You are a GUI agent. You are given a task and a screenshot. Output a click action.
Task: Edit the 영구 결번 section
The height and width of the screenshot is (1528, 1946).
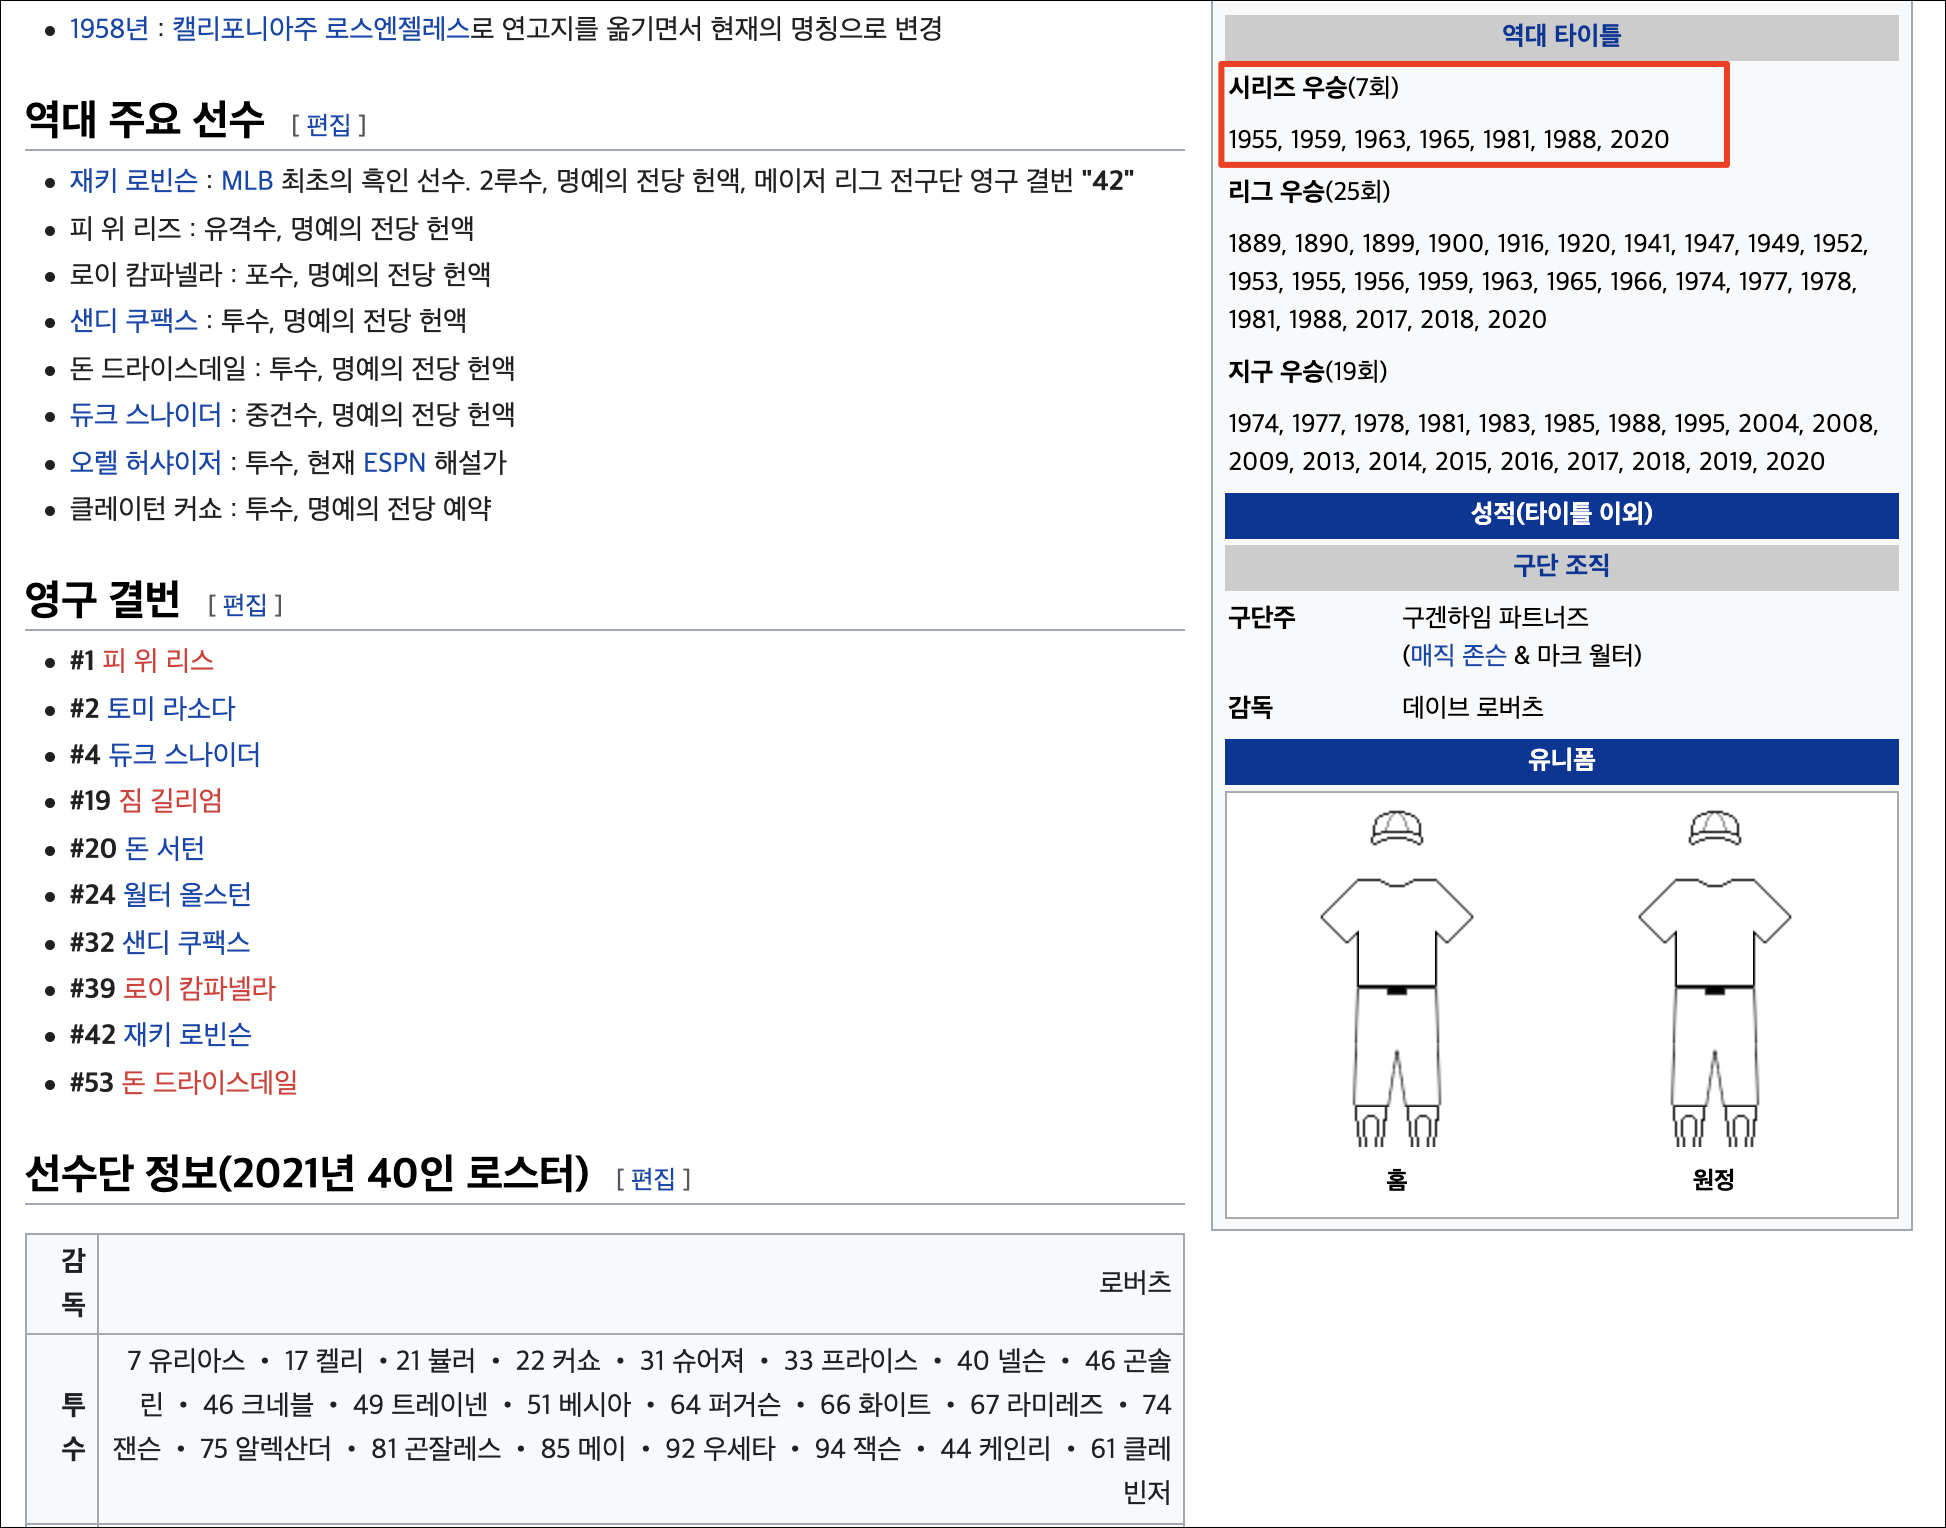(x=245, y=605)
